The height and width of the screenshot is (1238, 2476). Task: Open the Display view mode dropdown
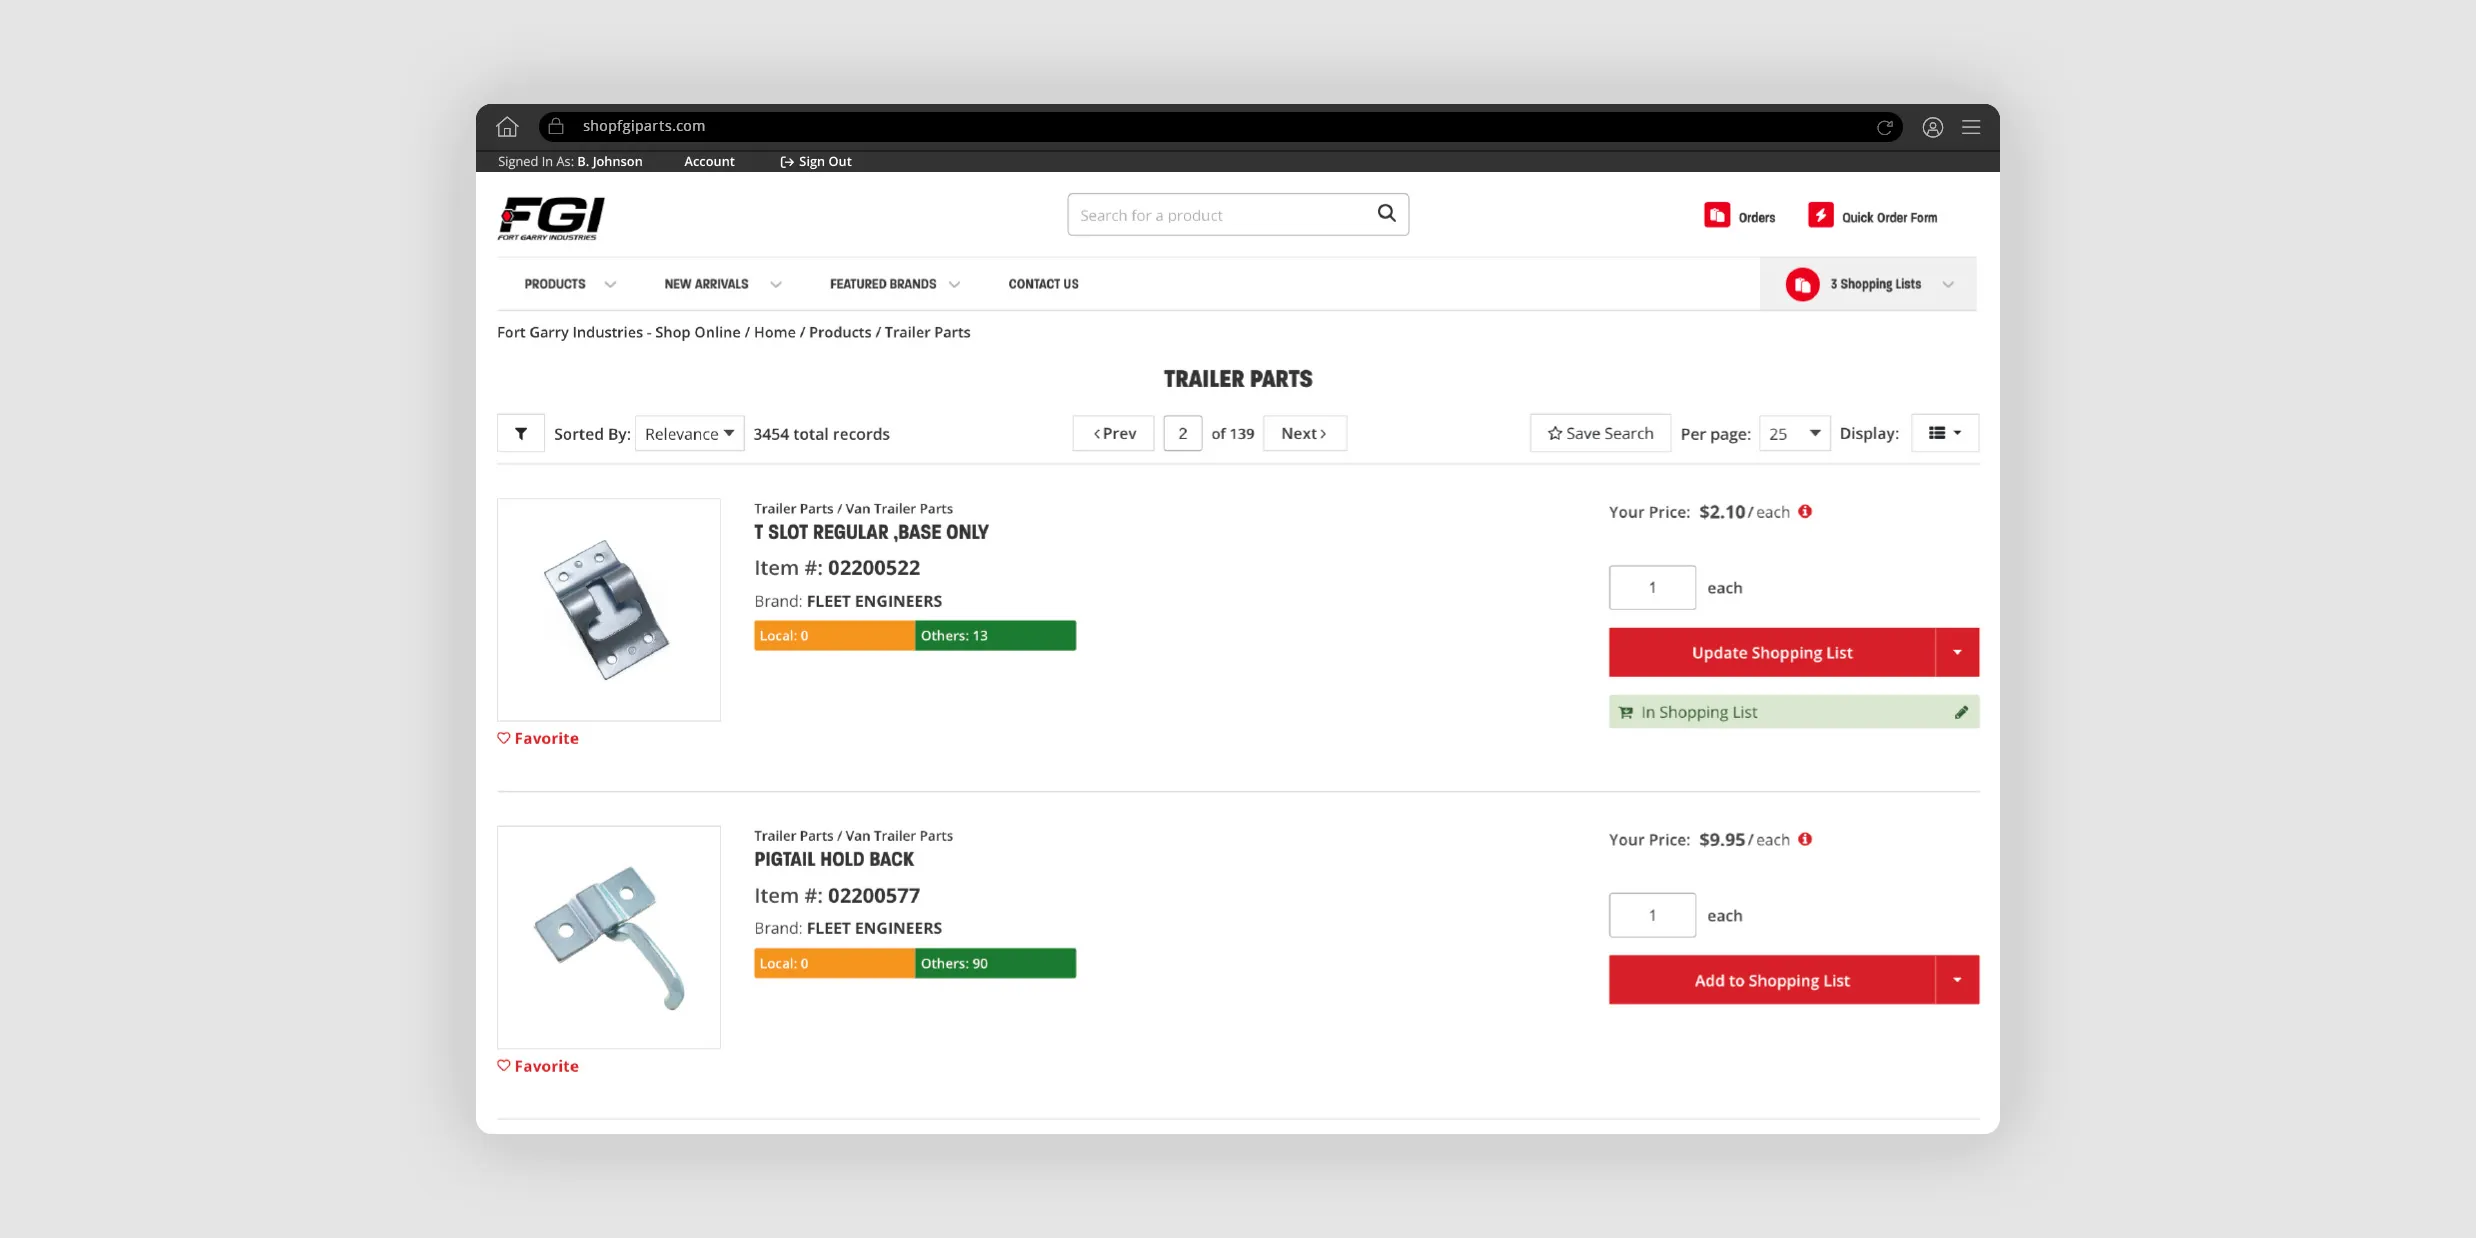pyautogui.click(x=1945, y=433)
